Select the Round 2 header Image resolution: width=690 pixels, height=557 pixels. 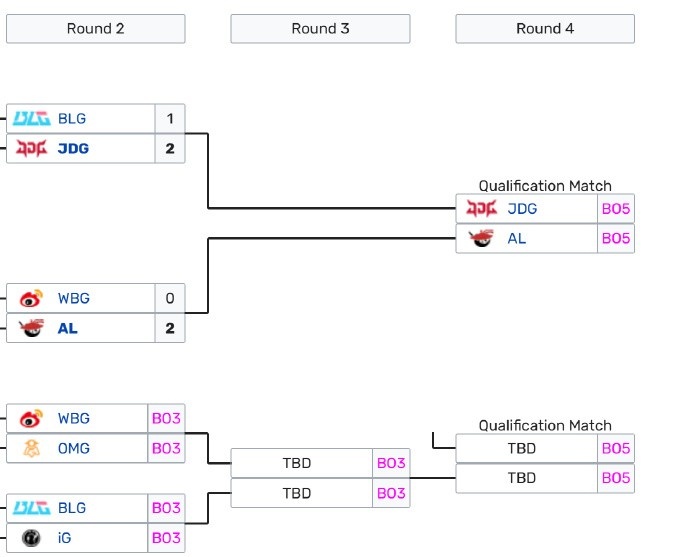click(x=95, y=28)
